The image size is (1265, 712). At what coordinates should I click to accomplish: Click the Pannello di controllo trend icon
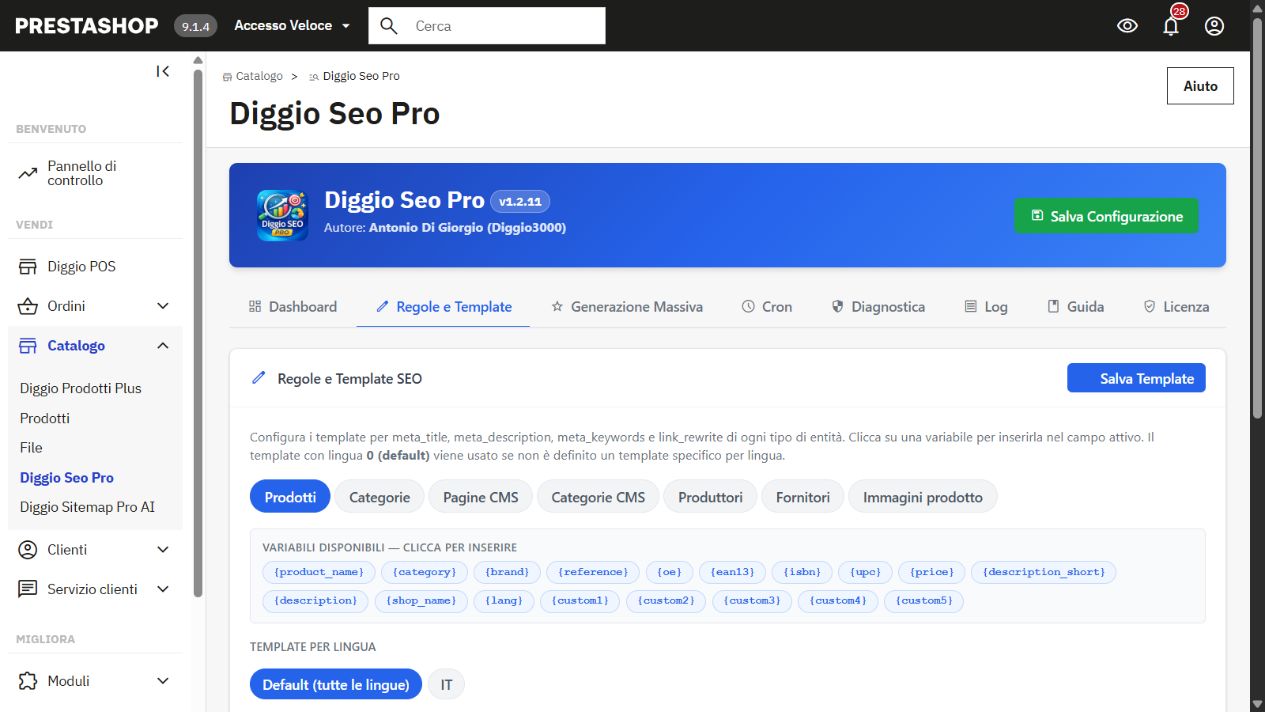[28, 173]
